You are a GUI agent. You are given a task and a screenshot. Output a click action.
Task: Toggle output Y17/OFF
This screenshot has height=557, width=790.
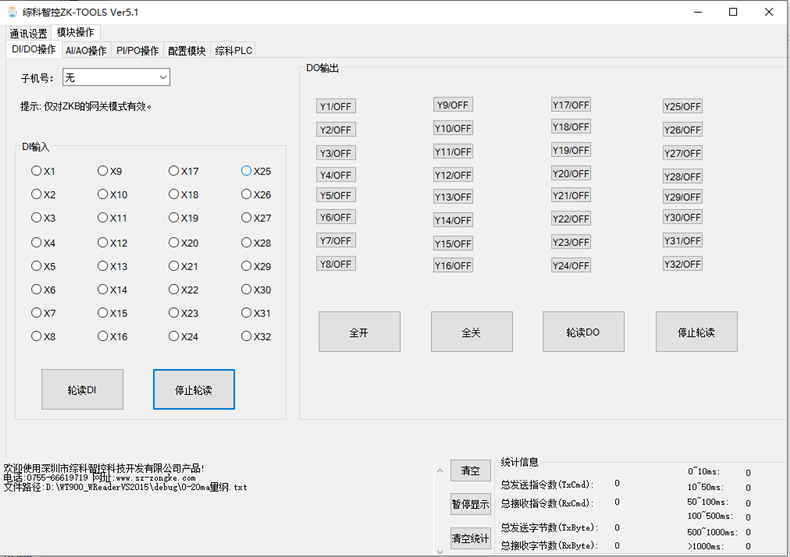pos(571,105)
